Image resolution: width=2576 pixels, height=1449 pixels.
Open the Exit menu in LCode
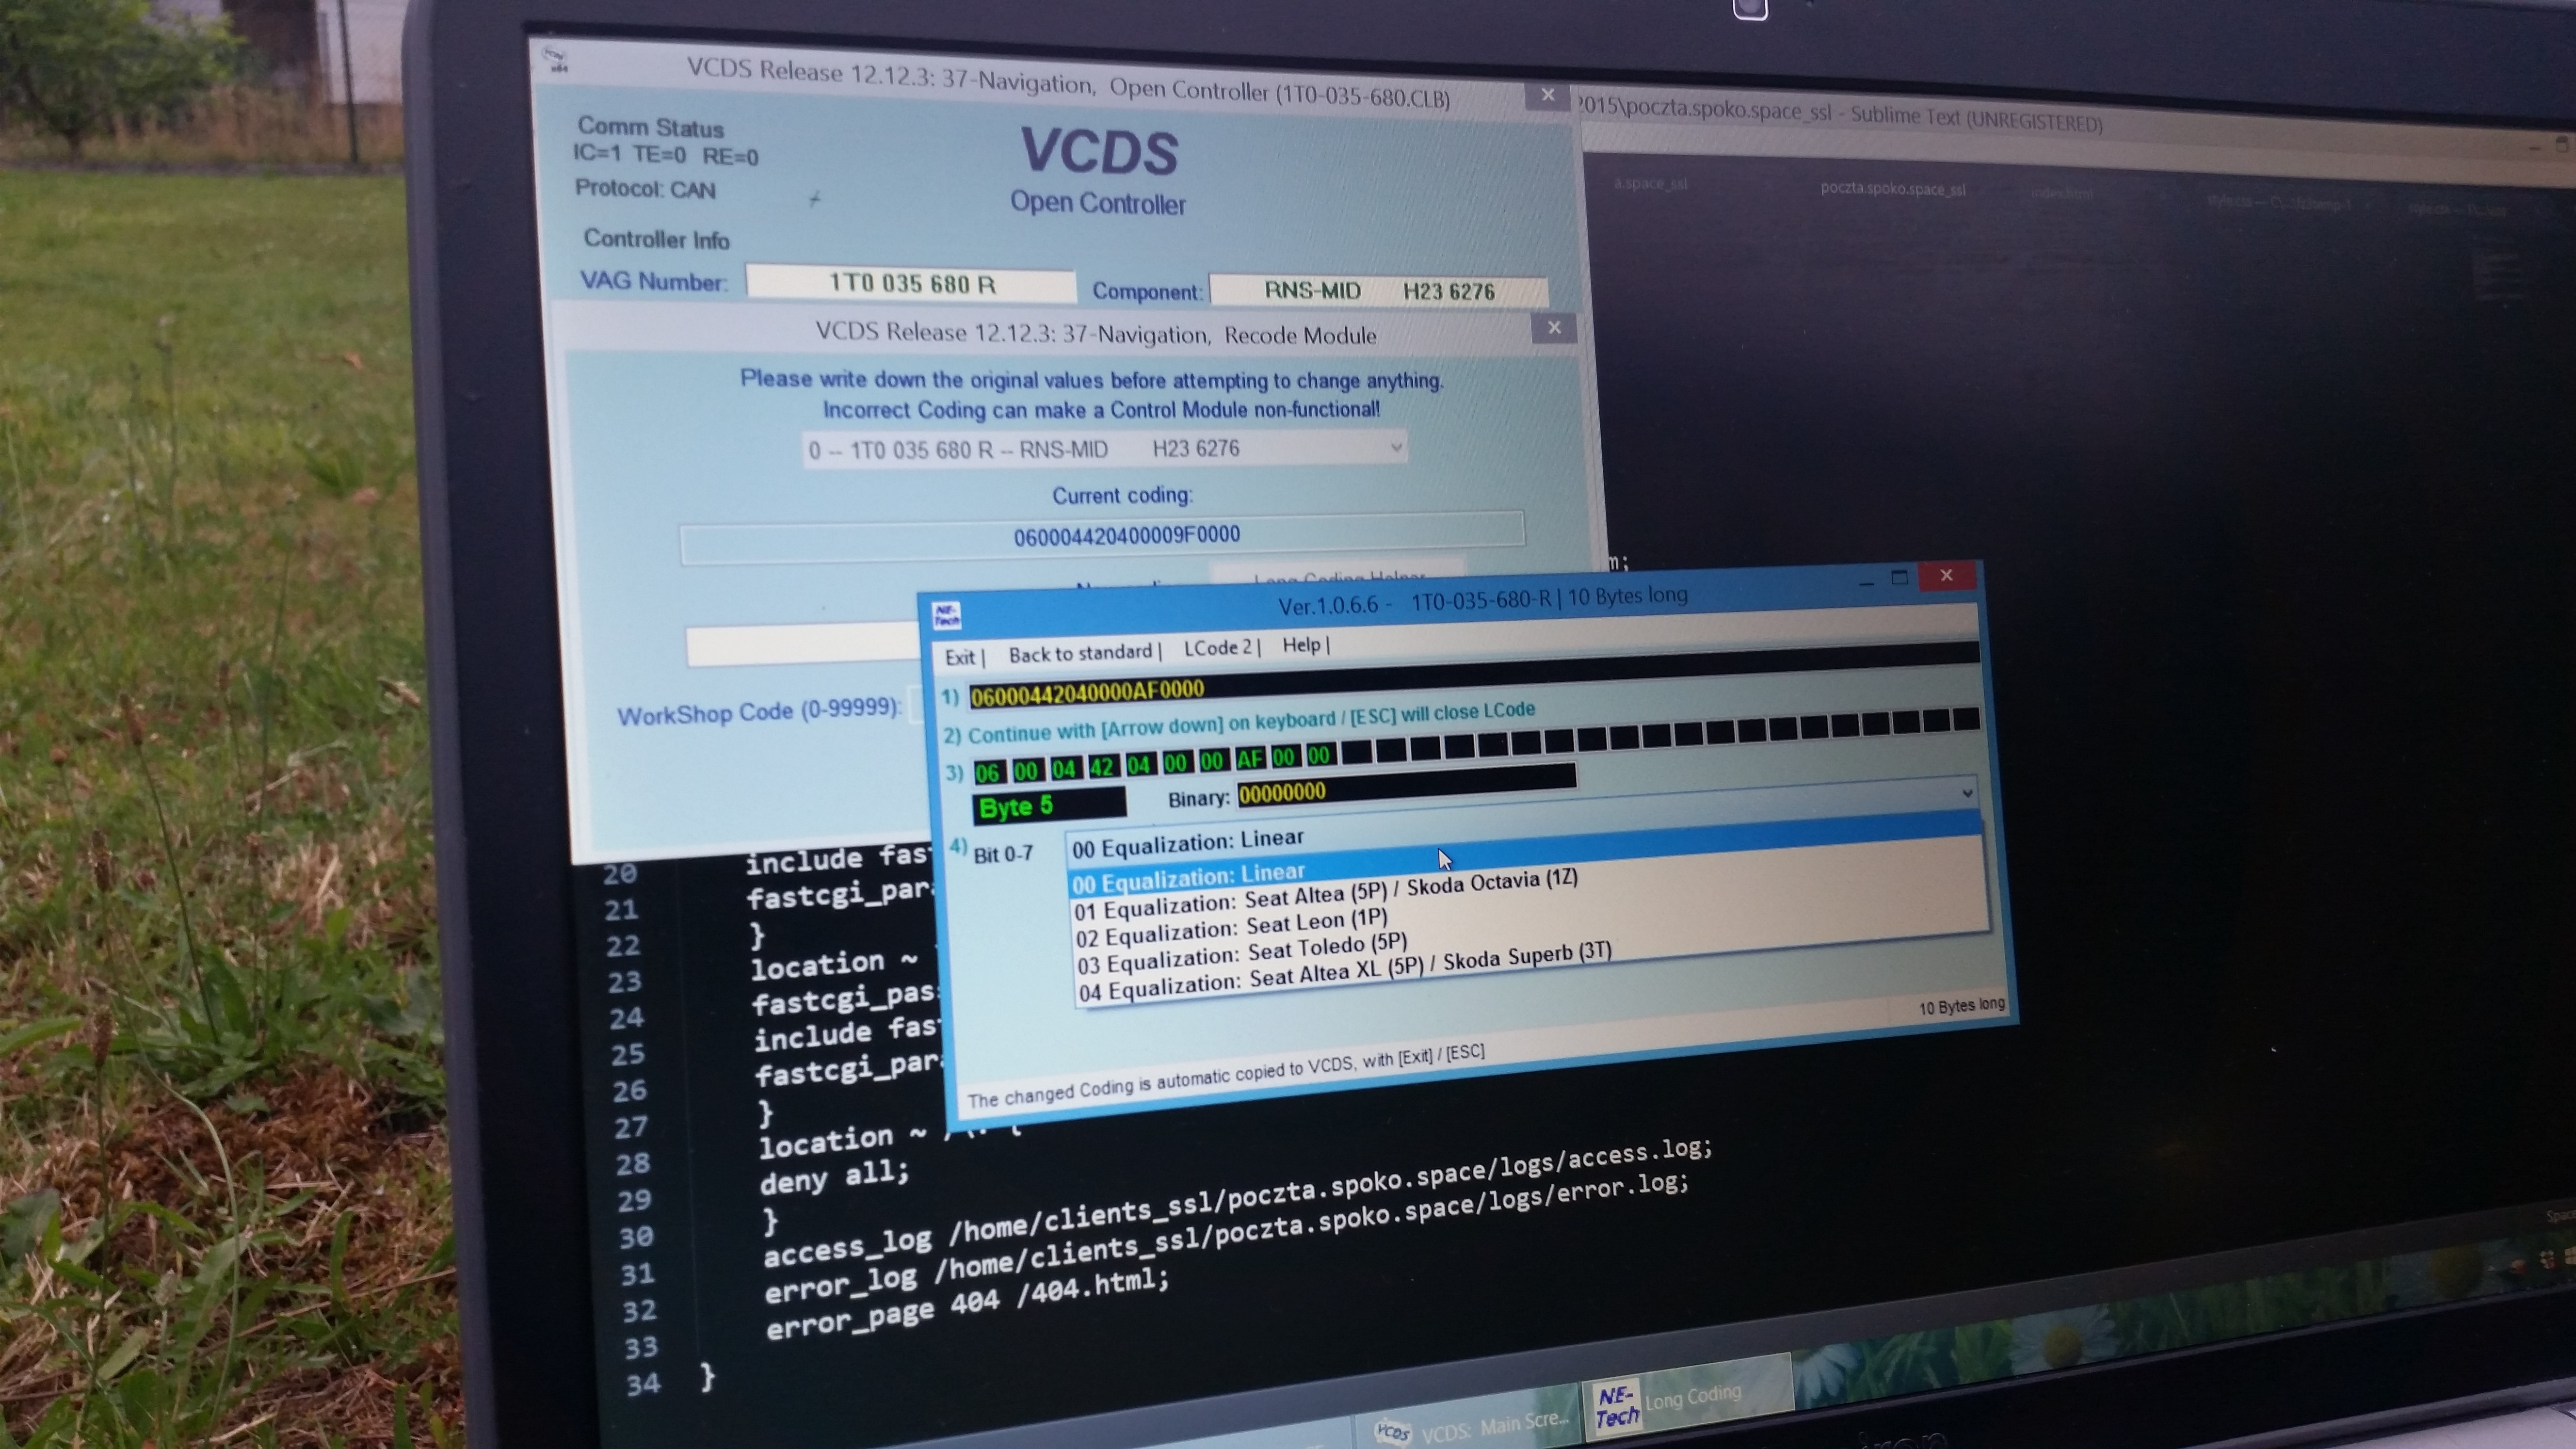pos(964,657)
